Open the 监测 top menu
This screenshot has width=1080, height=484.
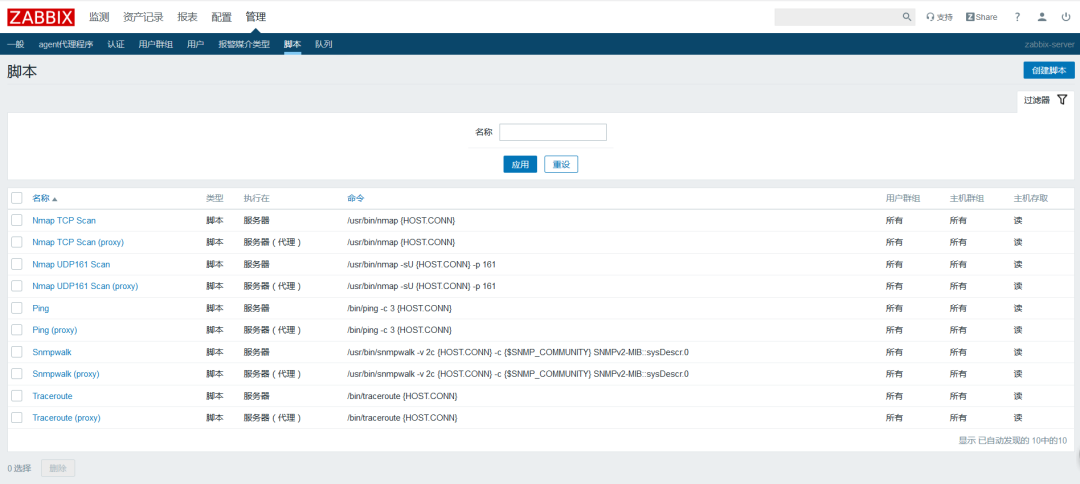99,17
